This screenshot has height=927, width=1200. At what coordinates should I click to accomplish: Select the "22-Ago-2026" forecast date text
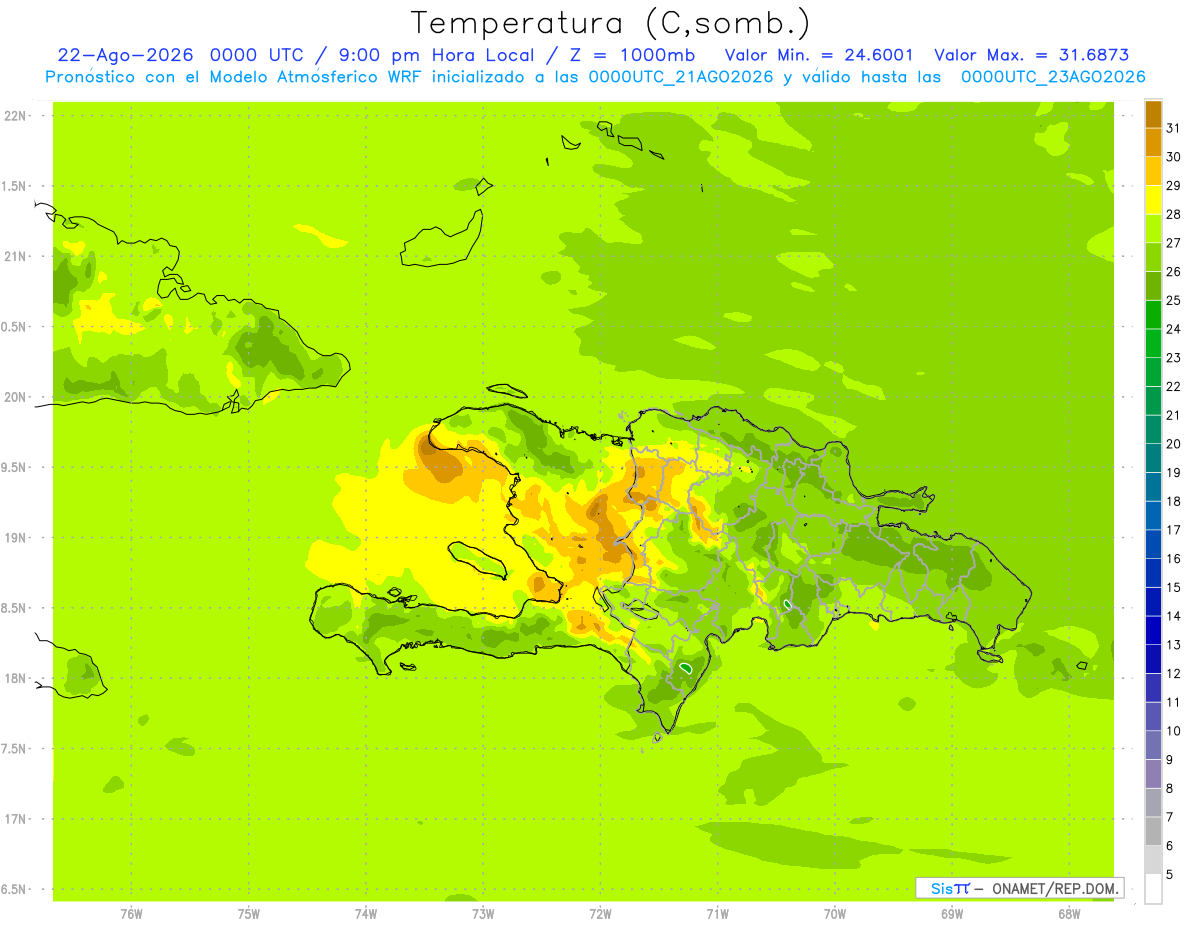pos(127,55)
